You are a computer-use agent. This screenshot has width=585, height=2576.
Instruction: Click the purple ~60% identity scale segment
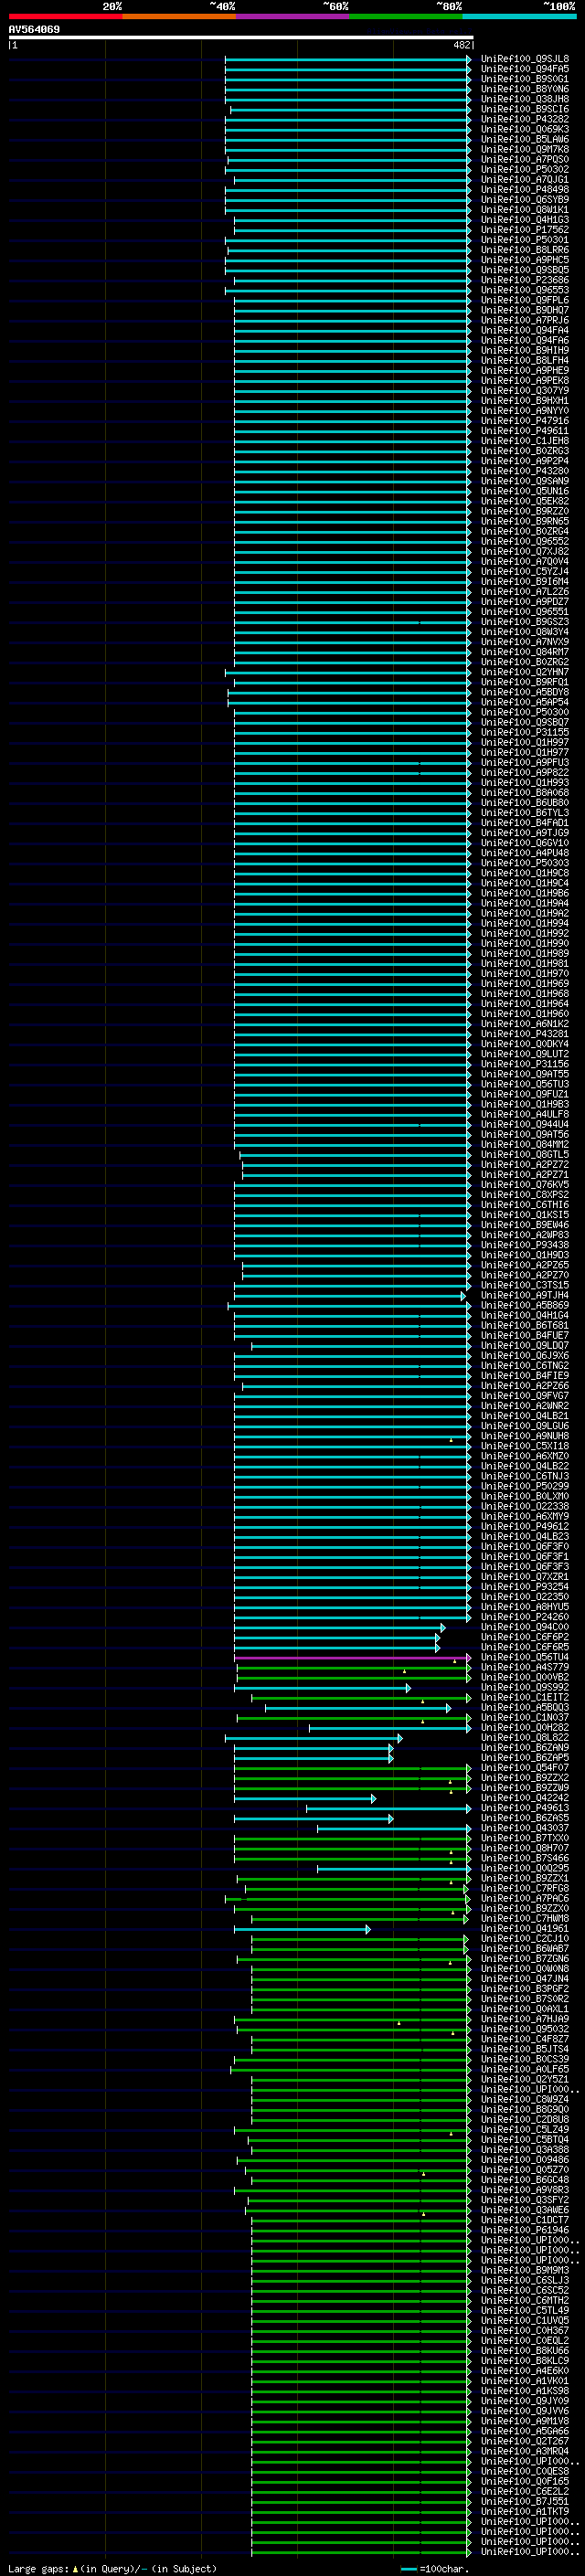click(293, 16)
